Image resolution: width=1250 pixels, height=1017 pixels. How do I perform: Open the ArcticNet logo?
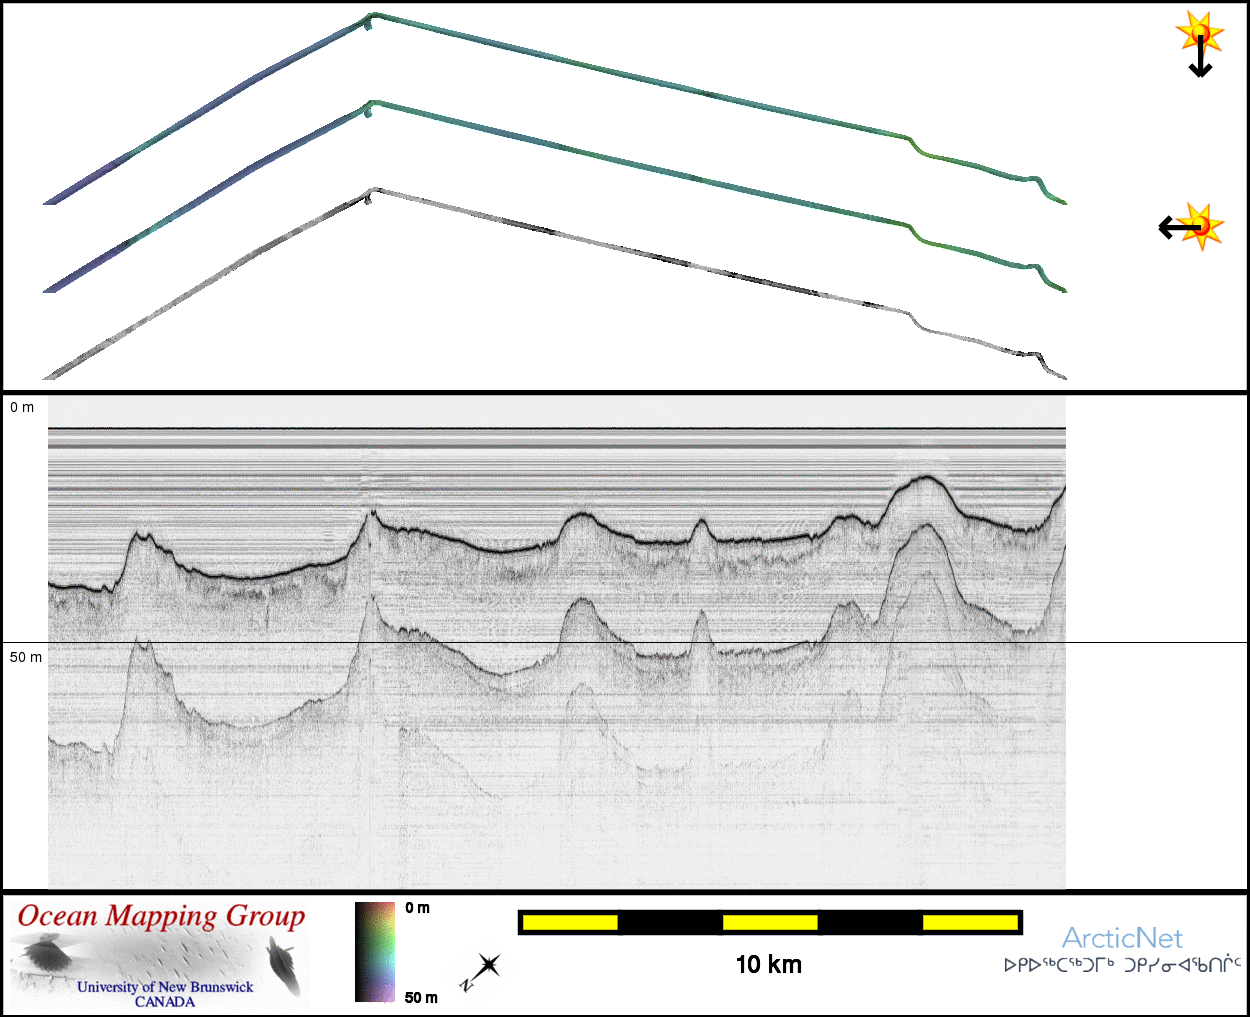(1121, 938)
